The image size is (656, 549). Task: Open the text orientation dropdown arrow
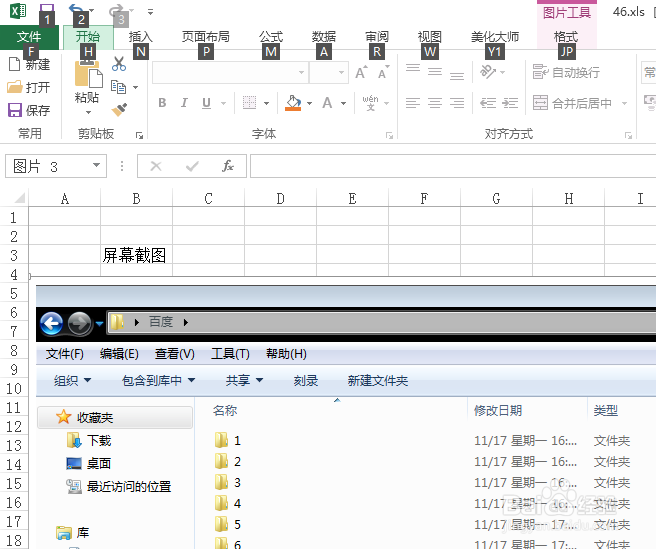click(x=502, y=73)
